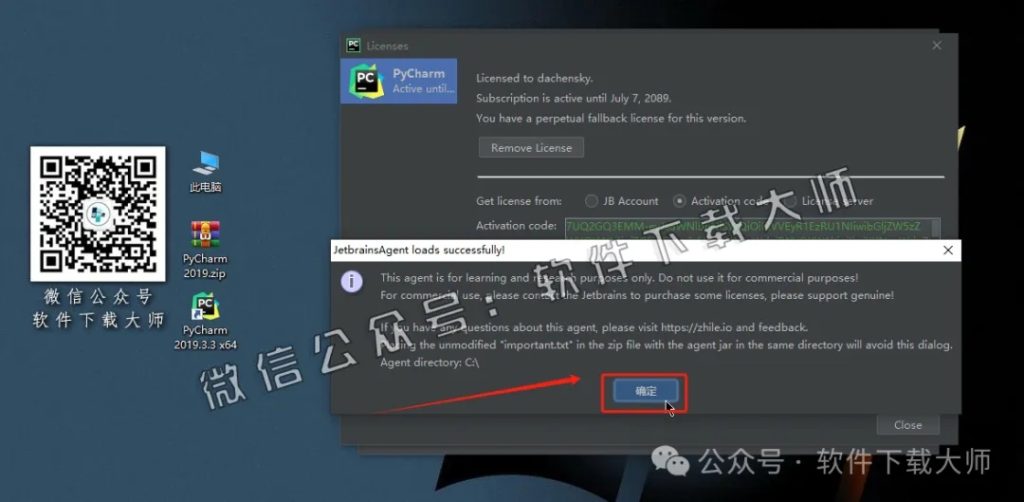Click inside the Activation code text field

tap(752, 228)
